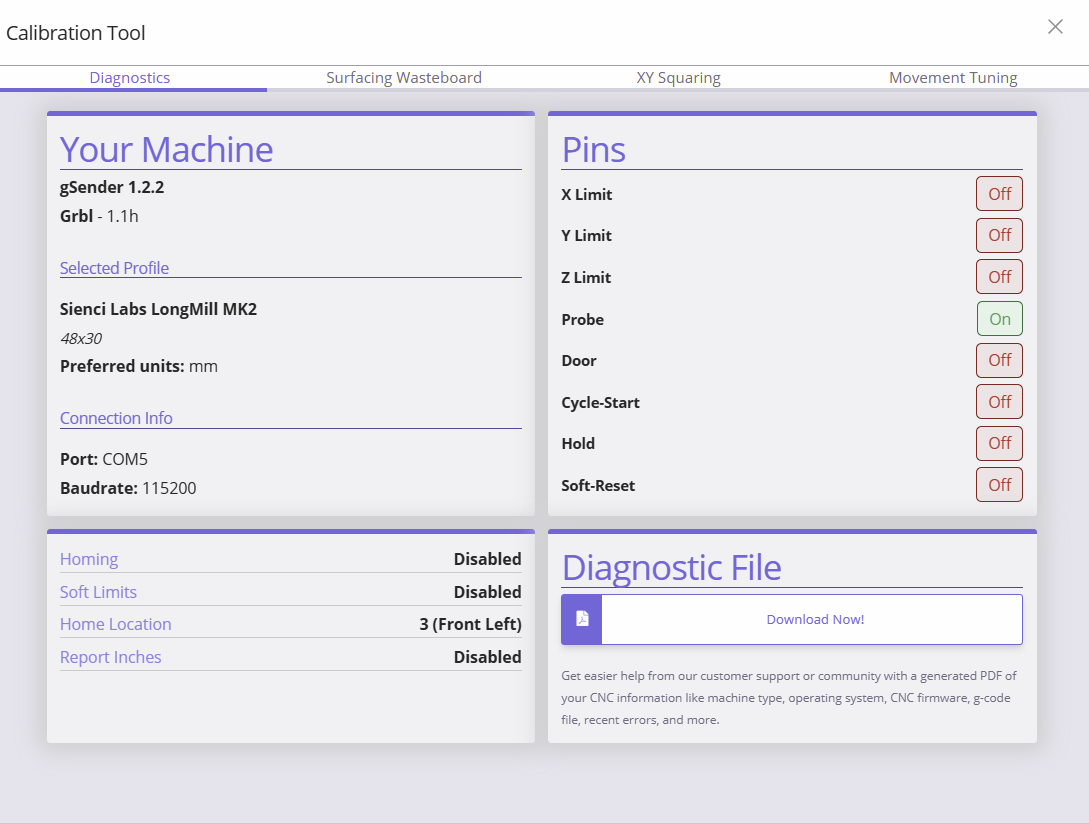Select the Diagnostics tab
This screenshot has height=824, width=1089.
130,78
